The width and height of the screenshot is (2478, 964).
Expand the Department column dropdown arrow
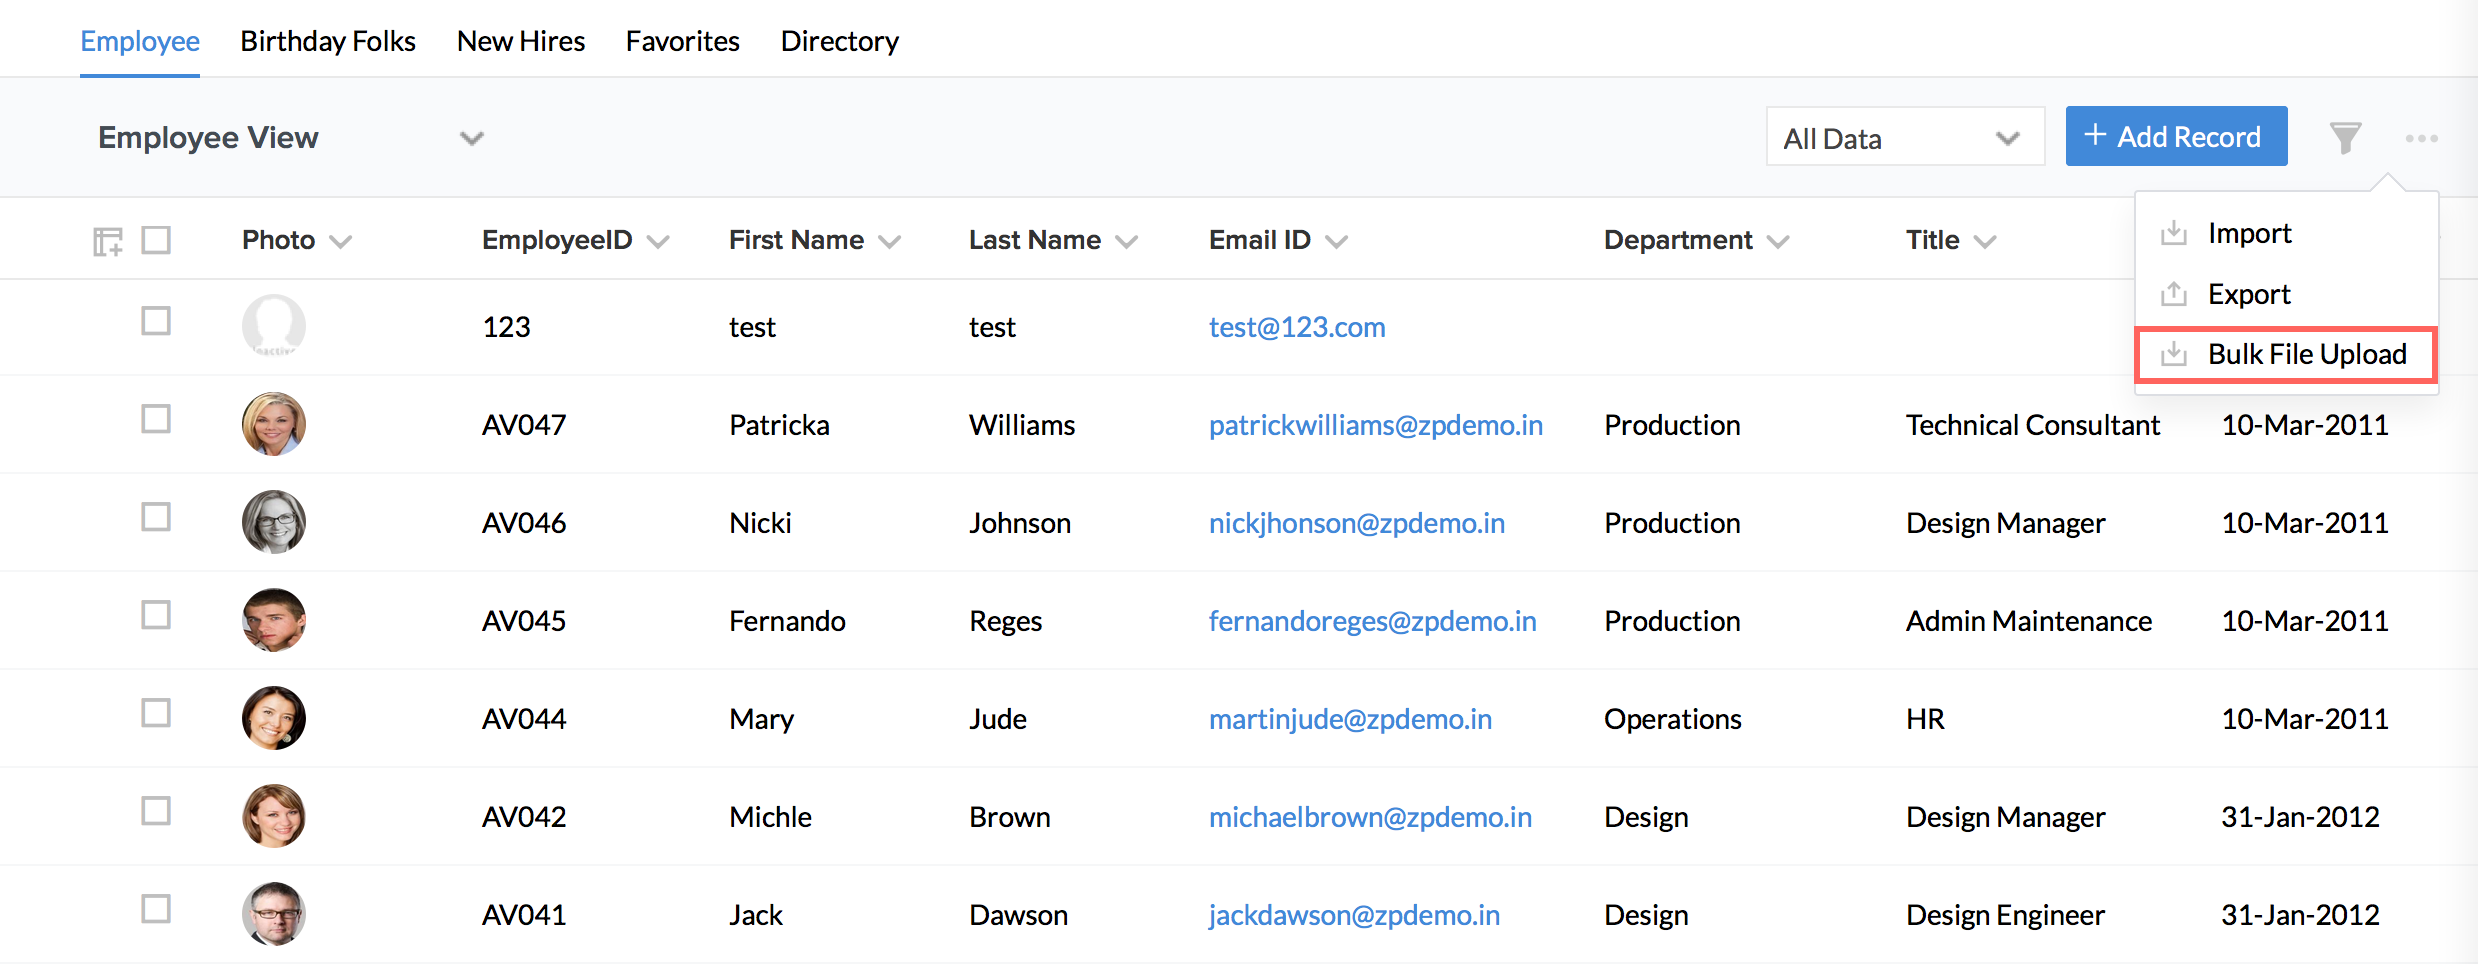coord(1778,242)
